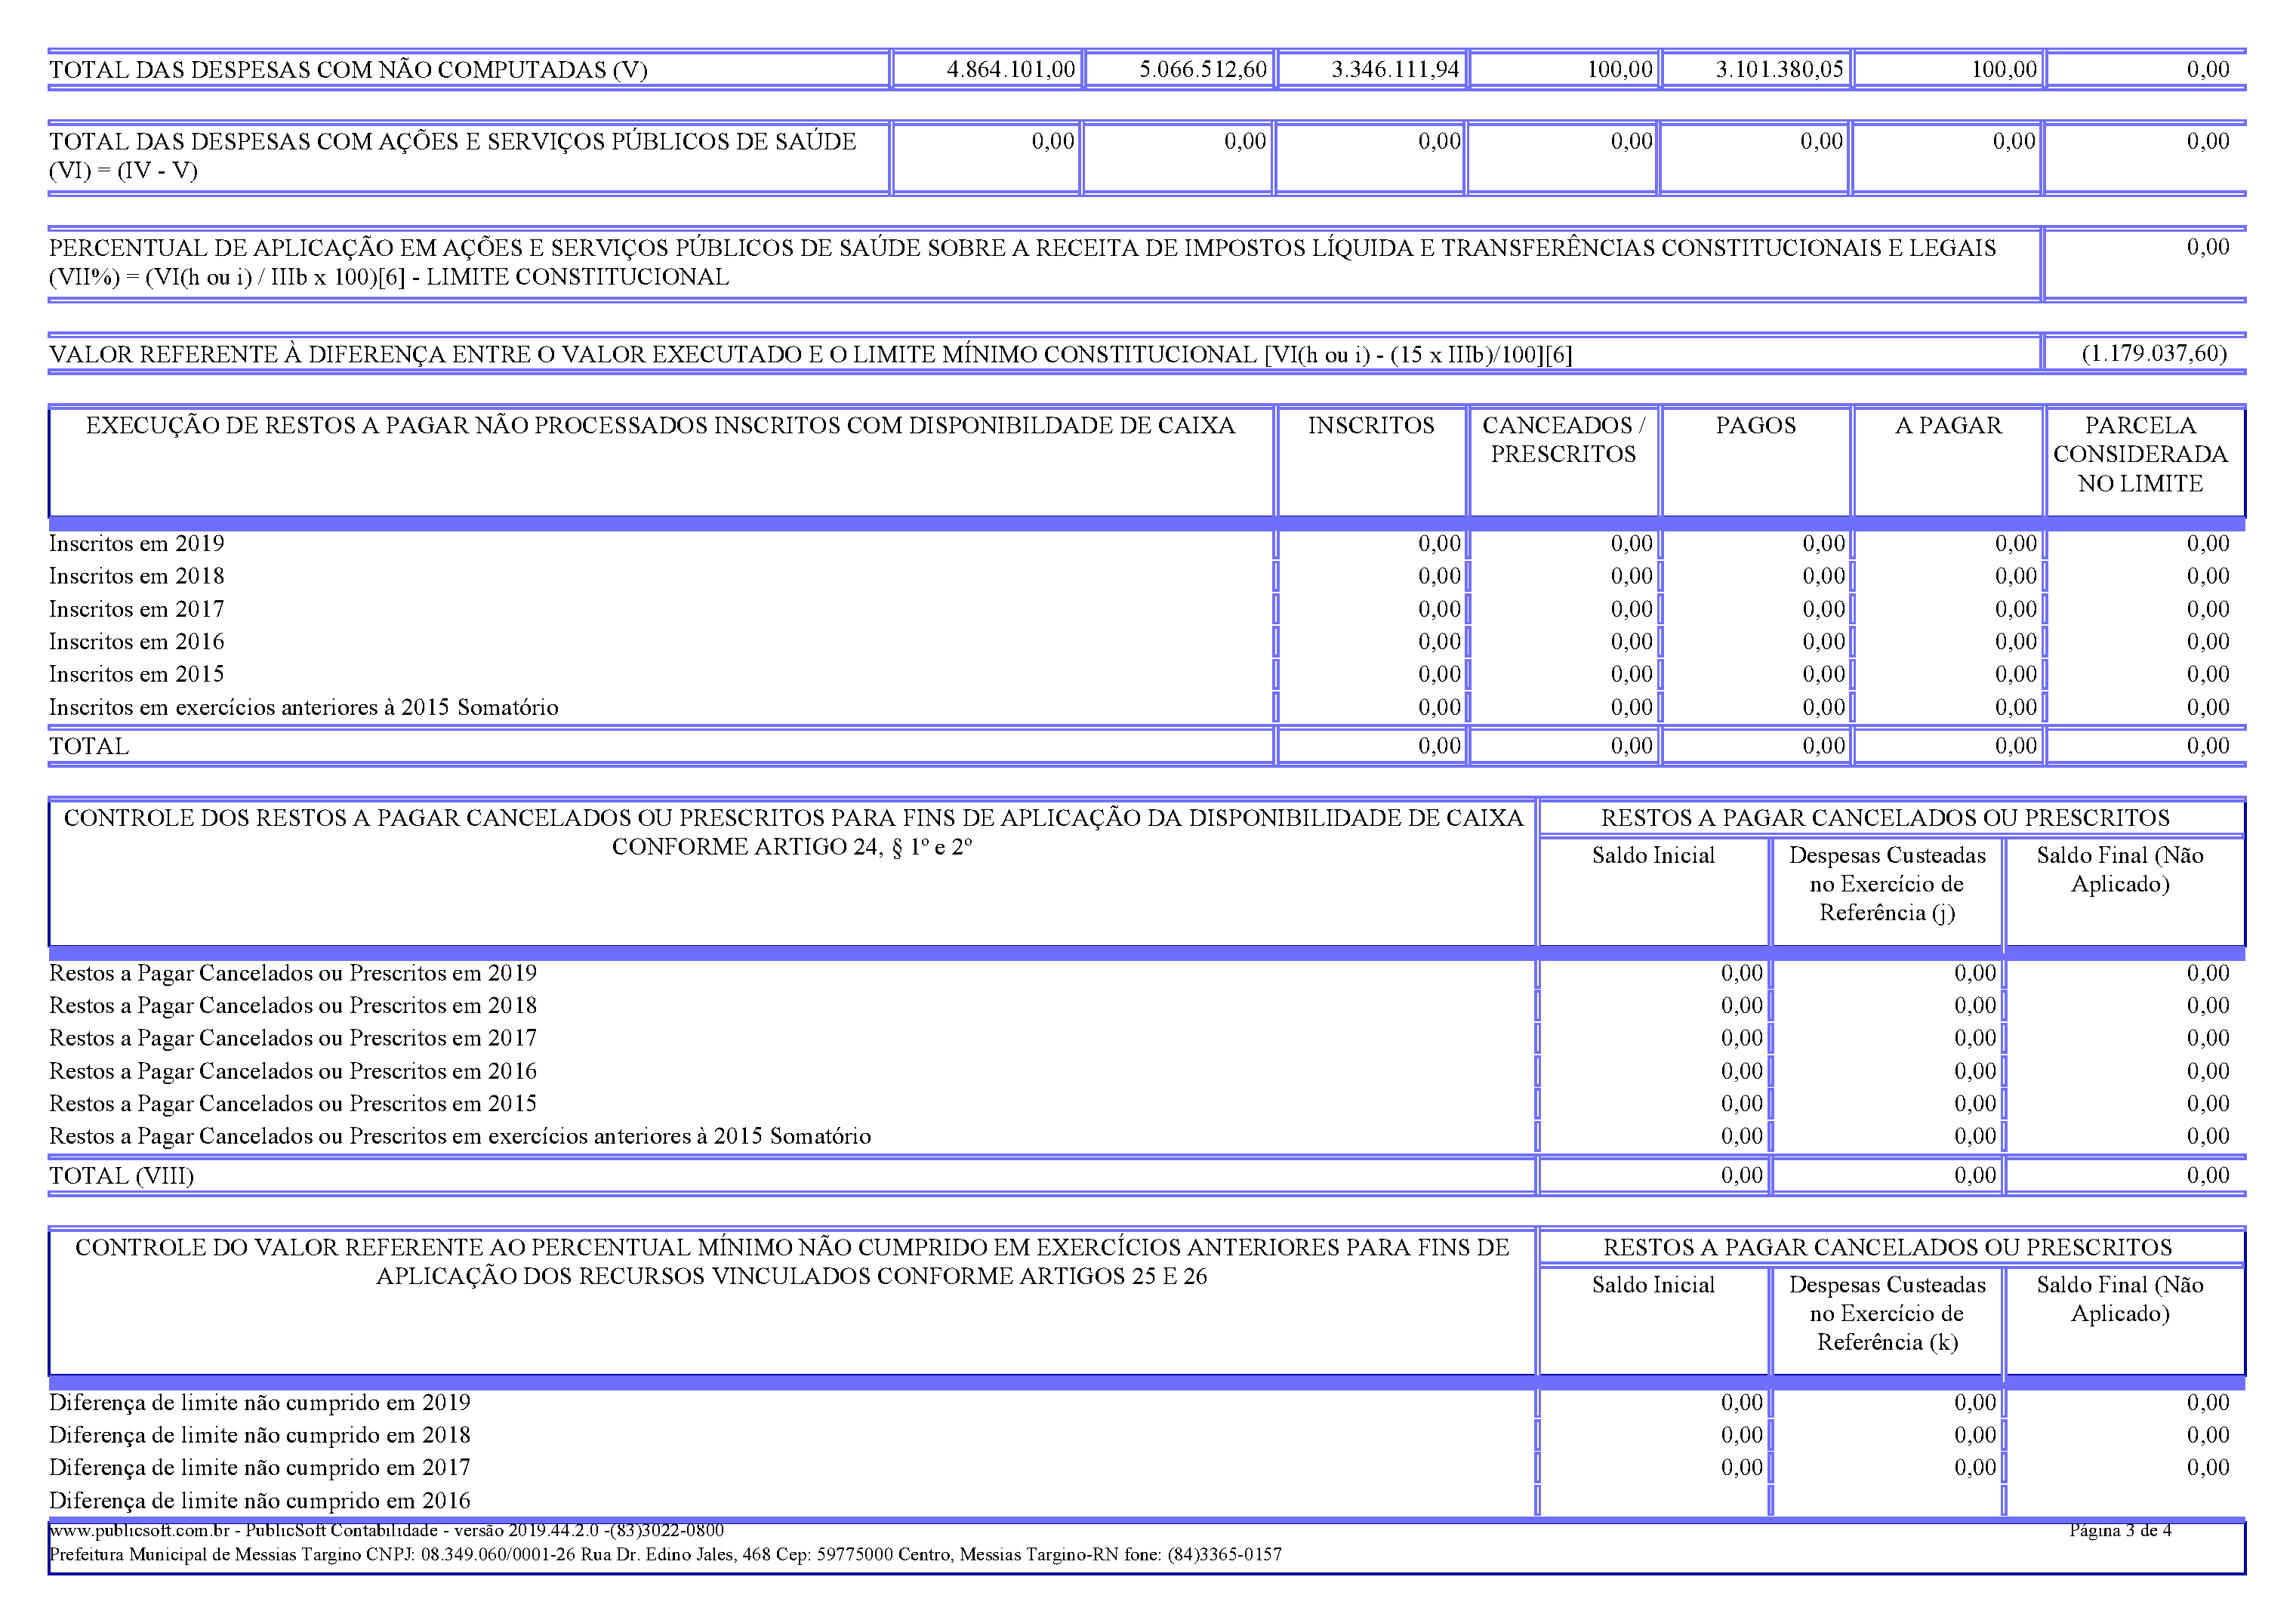Select the Inscritos em 2019 row label
The width and height of the screenshot is (2296, 1623).
click(x=137, y=544)
